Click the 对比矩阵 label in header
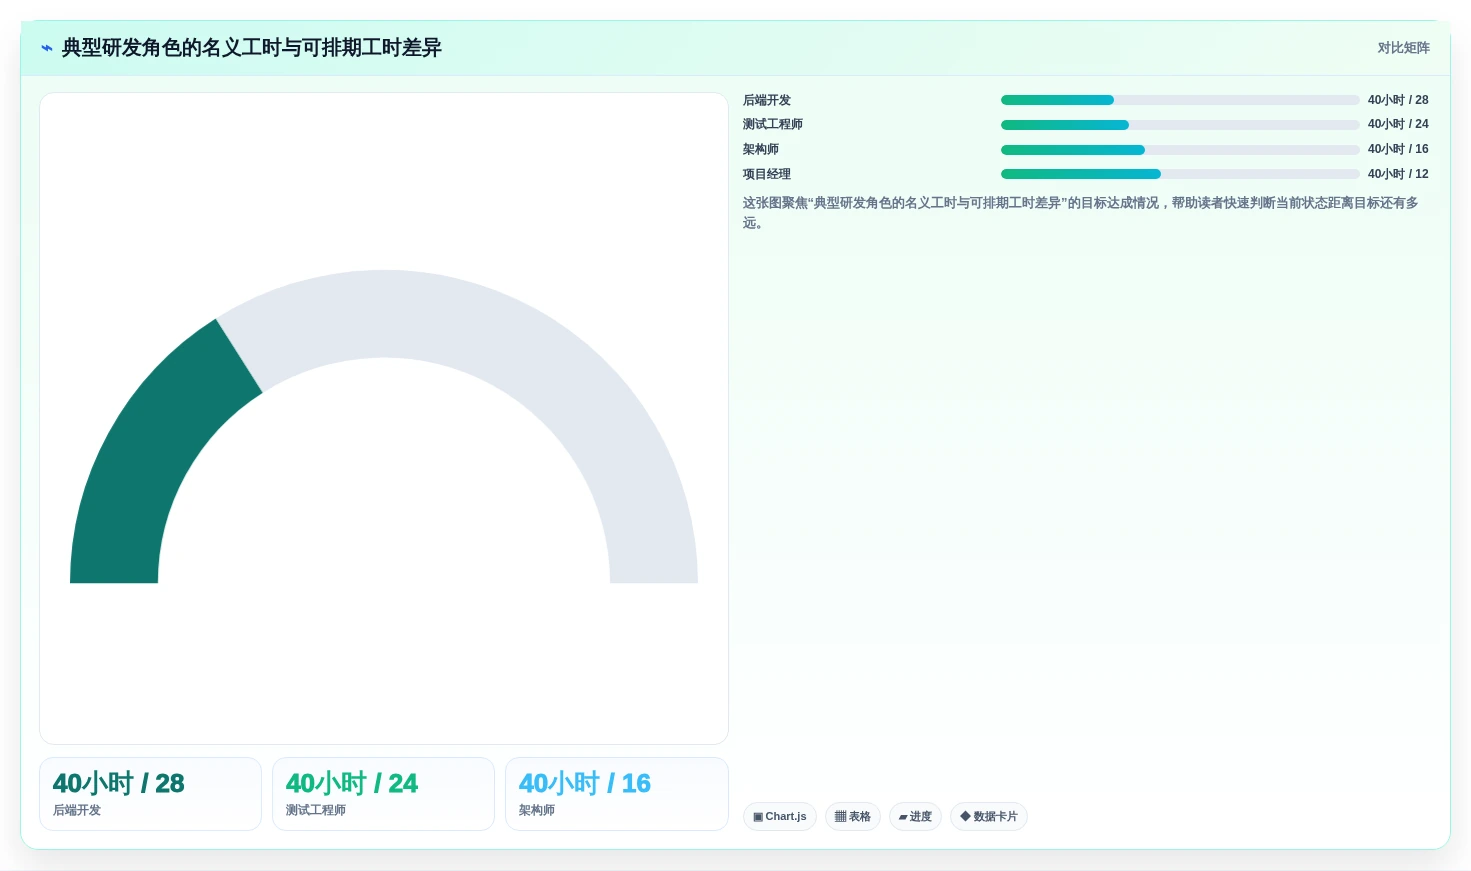The image size is (1471, 871). tap(1403, 48)
